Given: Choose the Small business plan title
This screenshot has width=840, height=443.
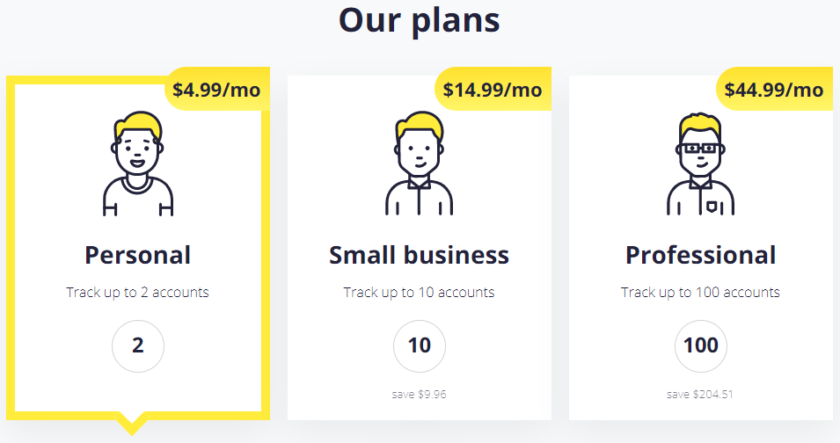Looking at the screenshot, I should [x=419, y=255].
